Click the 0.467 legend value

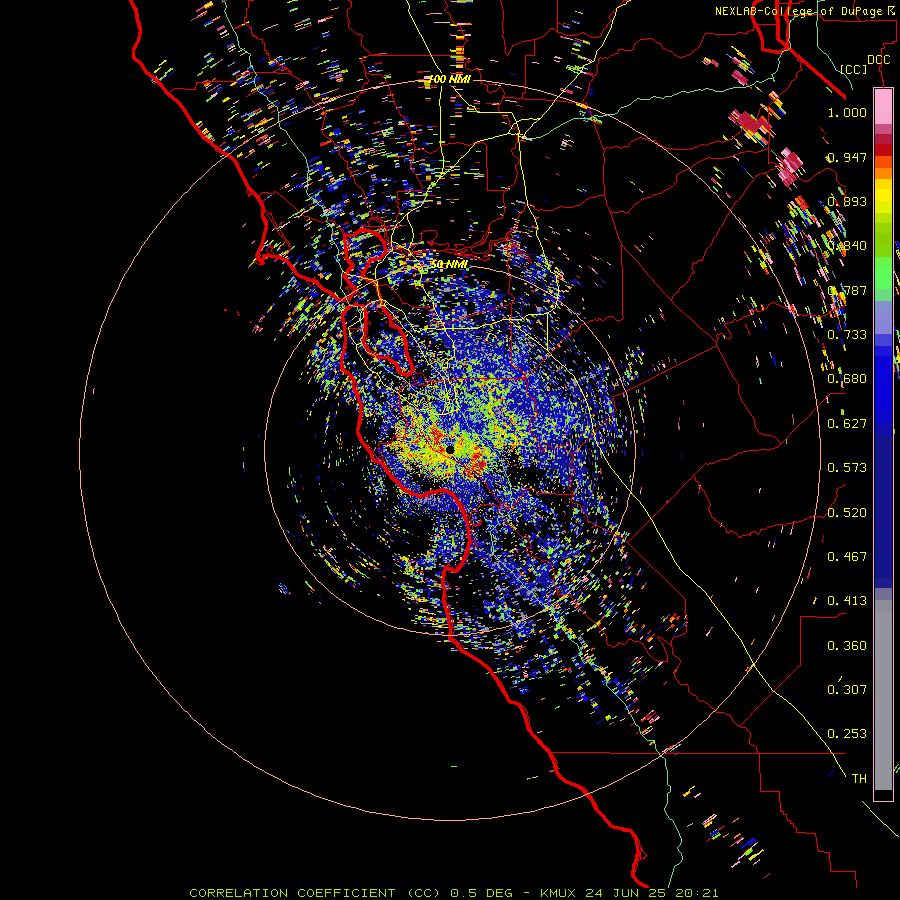pos(847,557)
